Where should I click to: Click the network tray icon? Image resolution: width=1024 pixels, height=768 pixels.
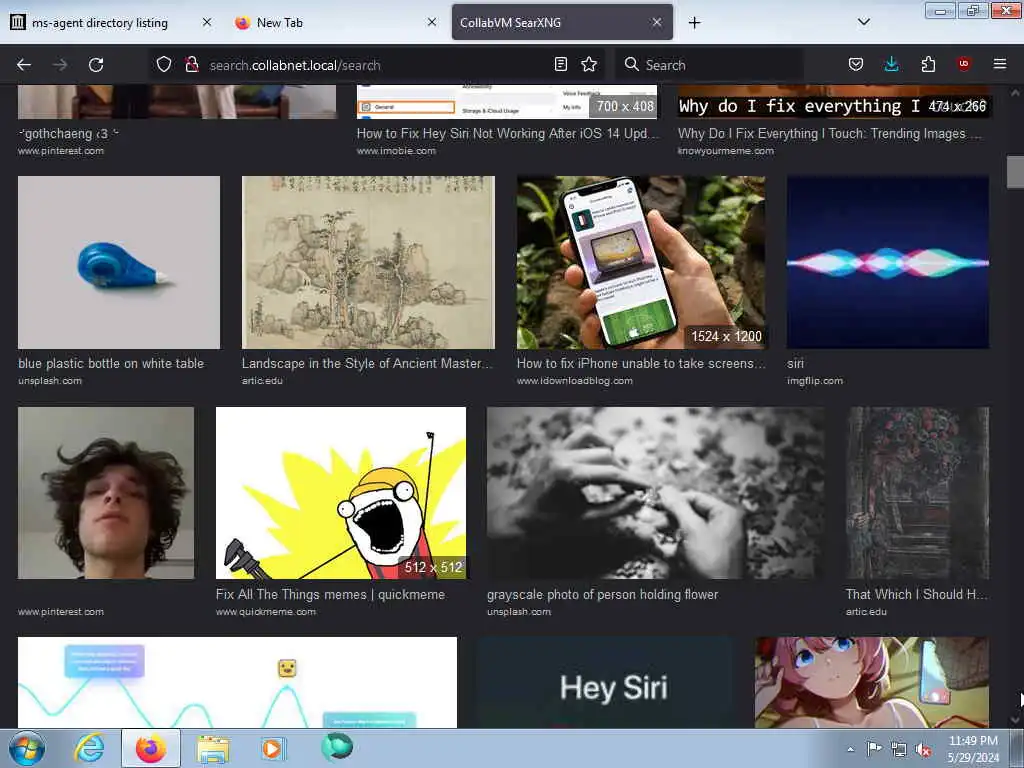(899, 750)
